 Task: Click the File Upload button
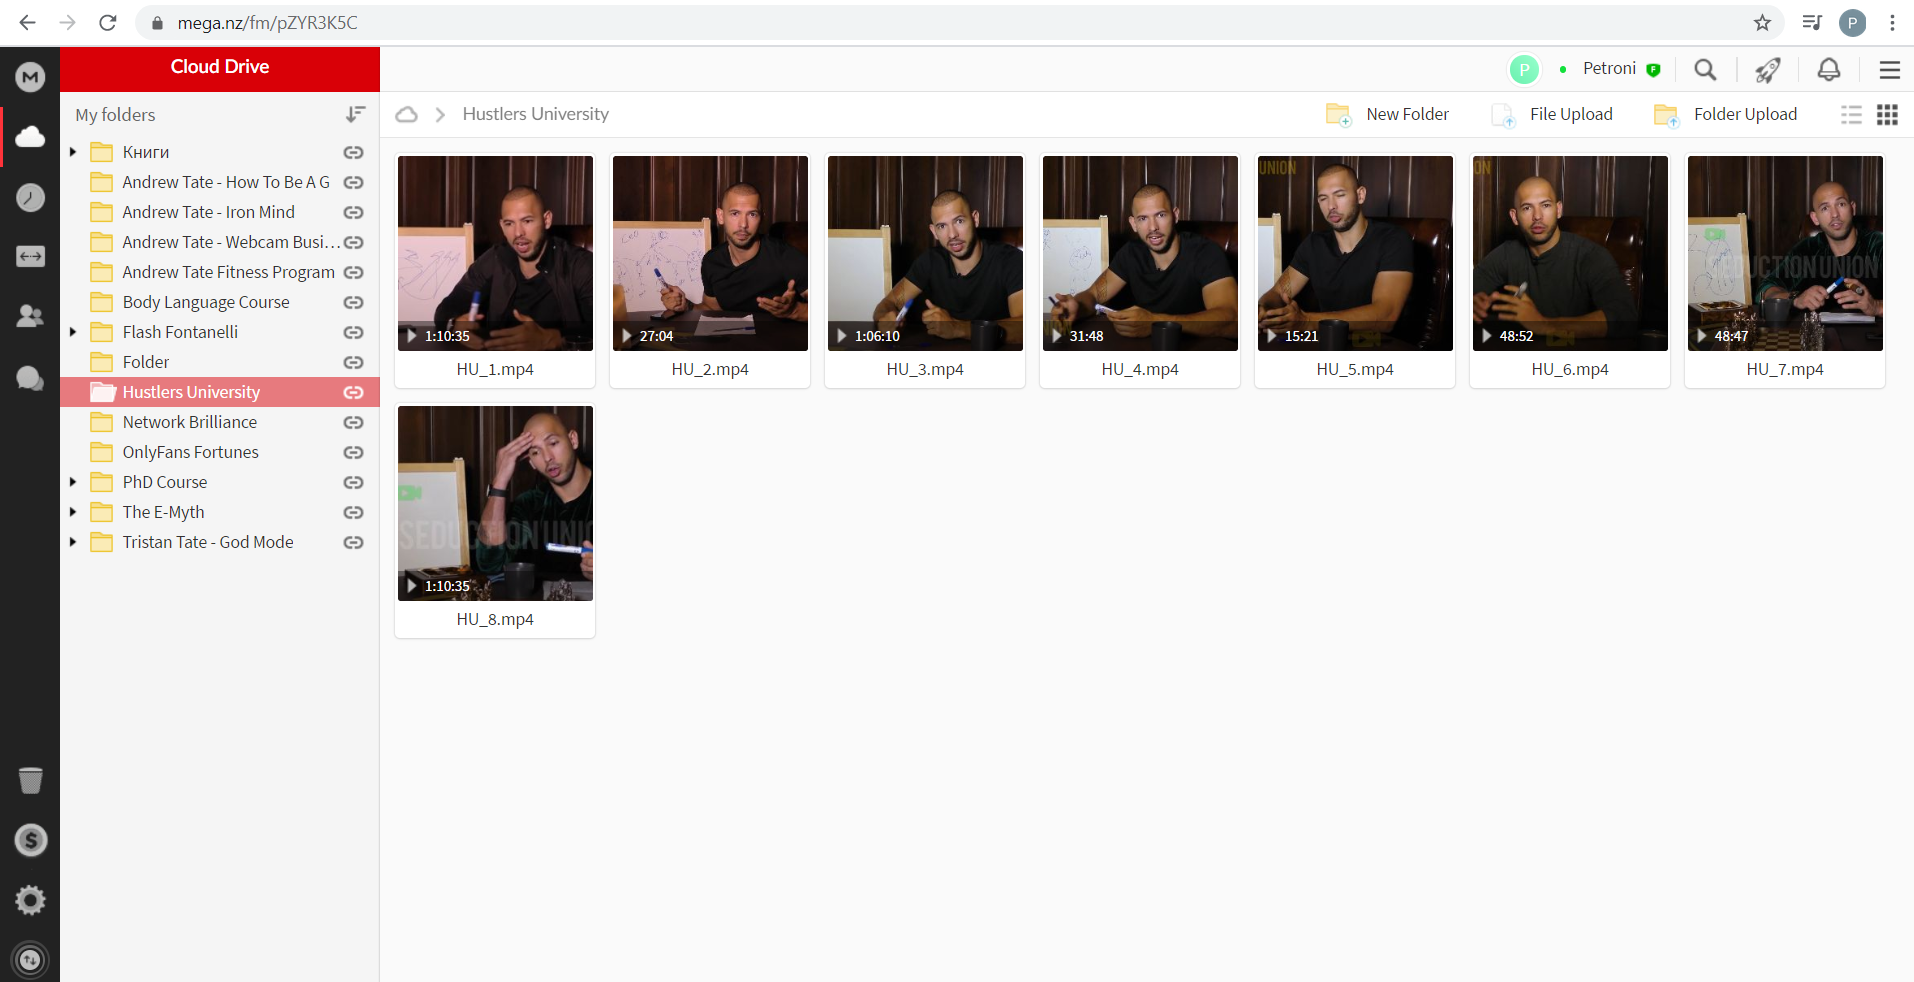pyautogui.click(x=1551, y=114)
